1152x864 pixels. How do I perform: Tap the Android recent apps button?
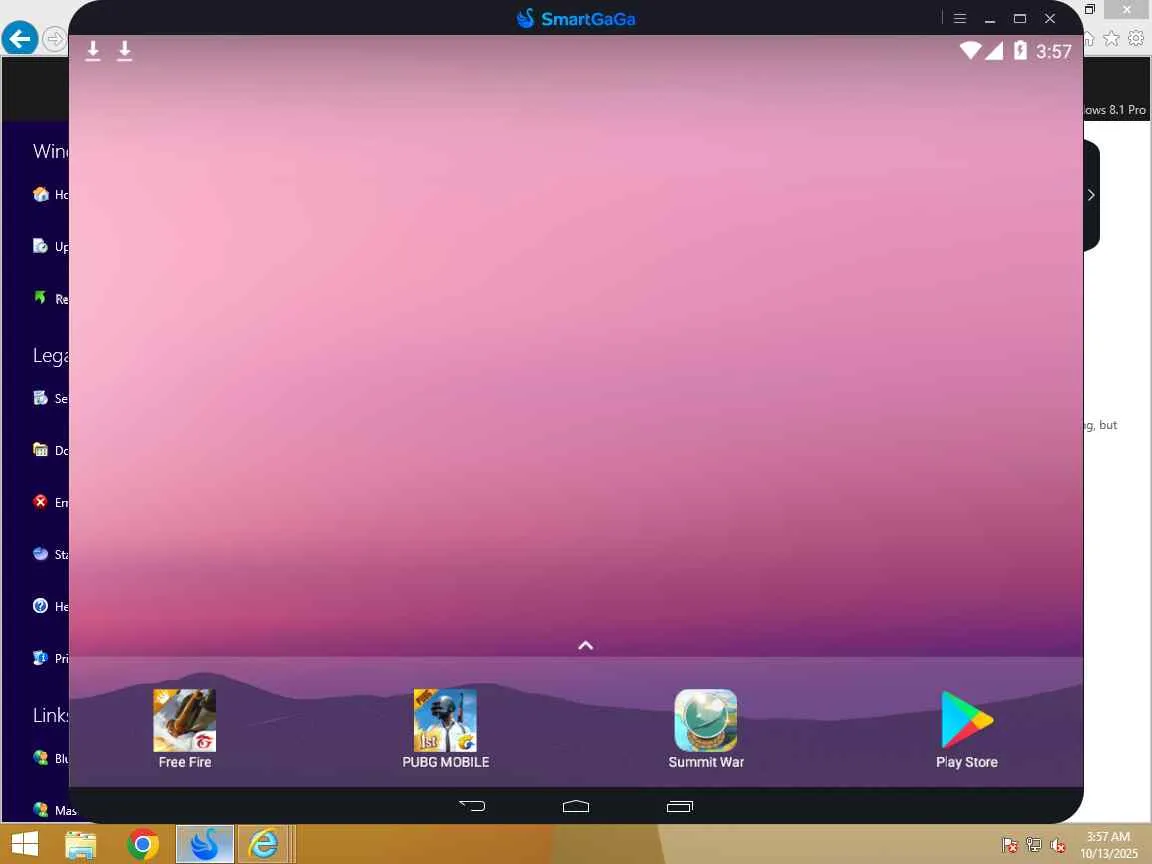click(680, 806)
